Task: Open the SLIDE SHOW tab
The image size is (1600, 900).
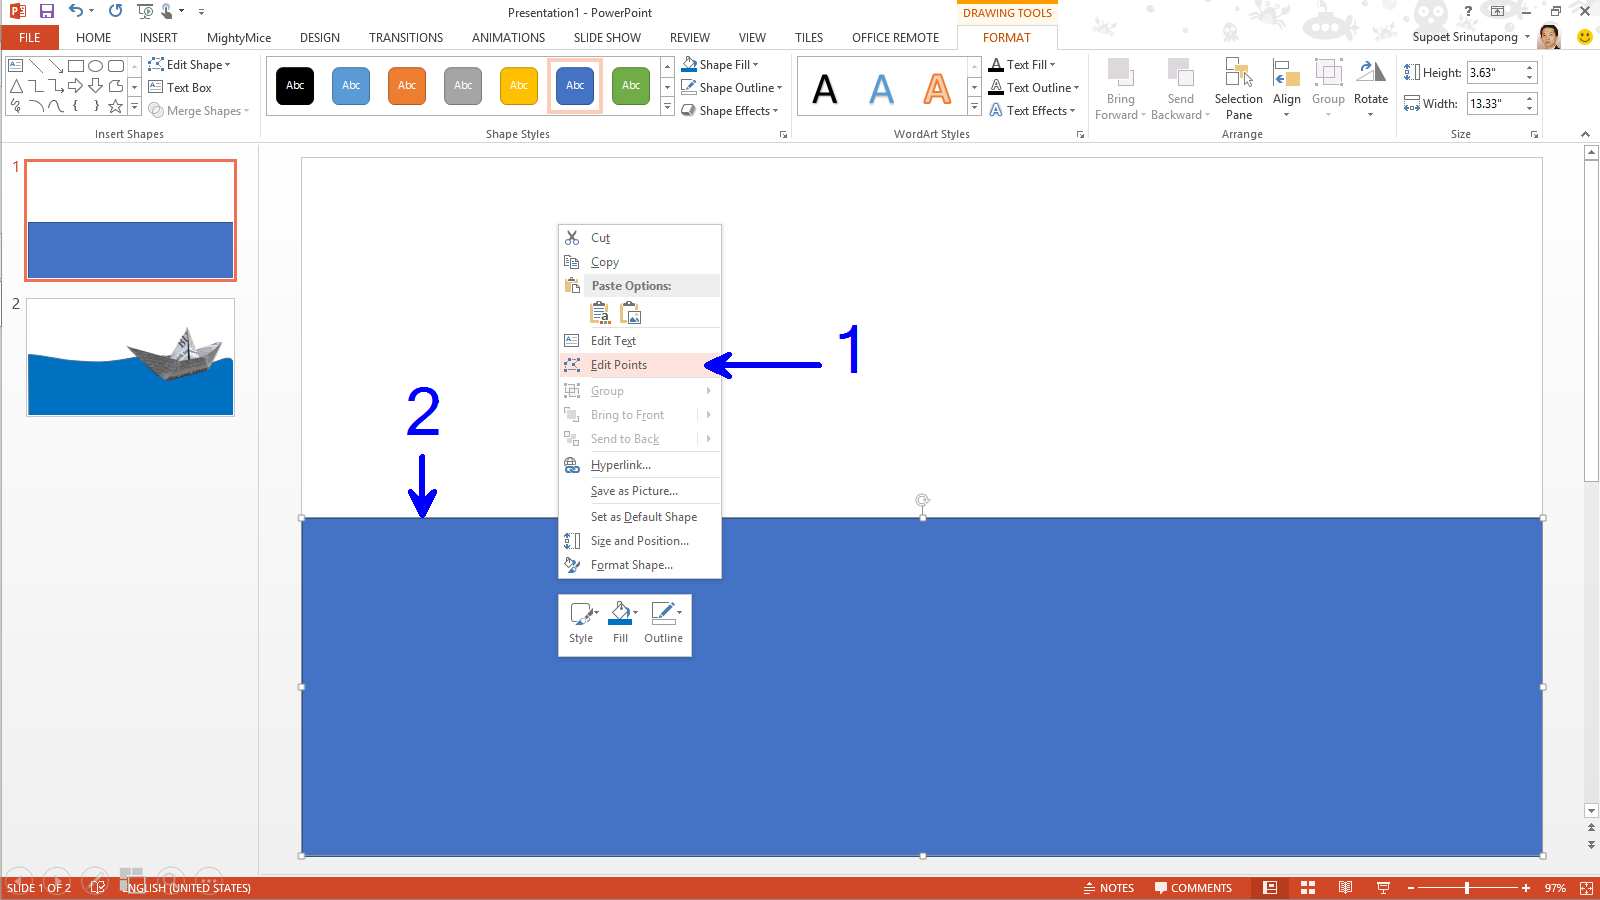Action: 607,37
